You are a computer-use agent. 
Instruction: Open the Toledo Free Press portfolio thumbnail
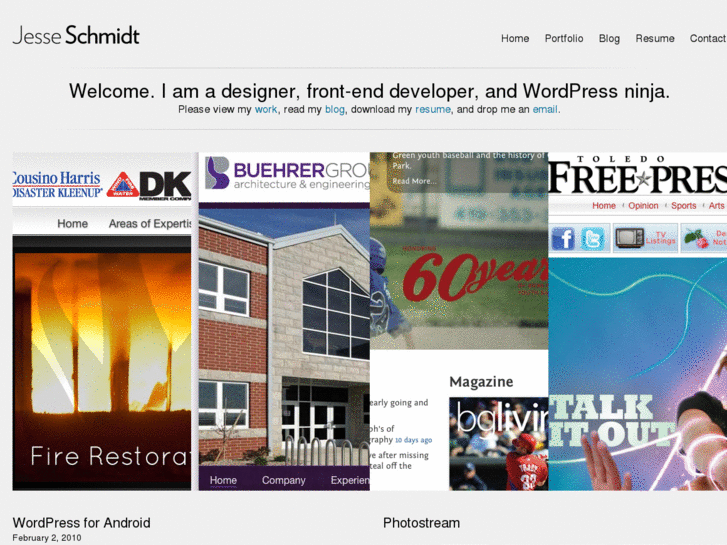638,321
